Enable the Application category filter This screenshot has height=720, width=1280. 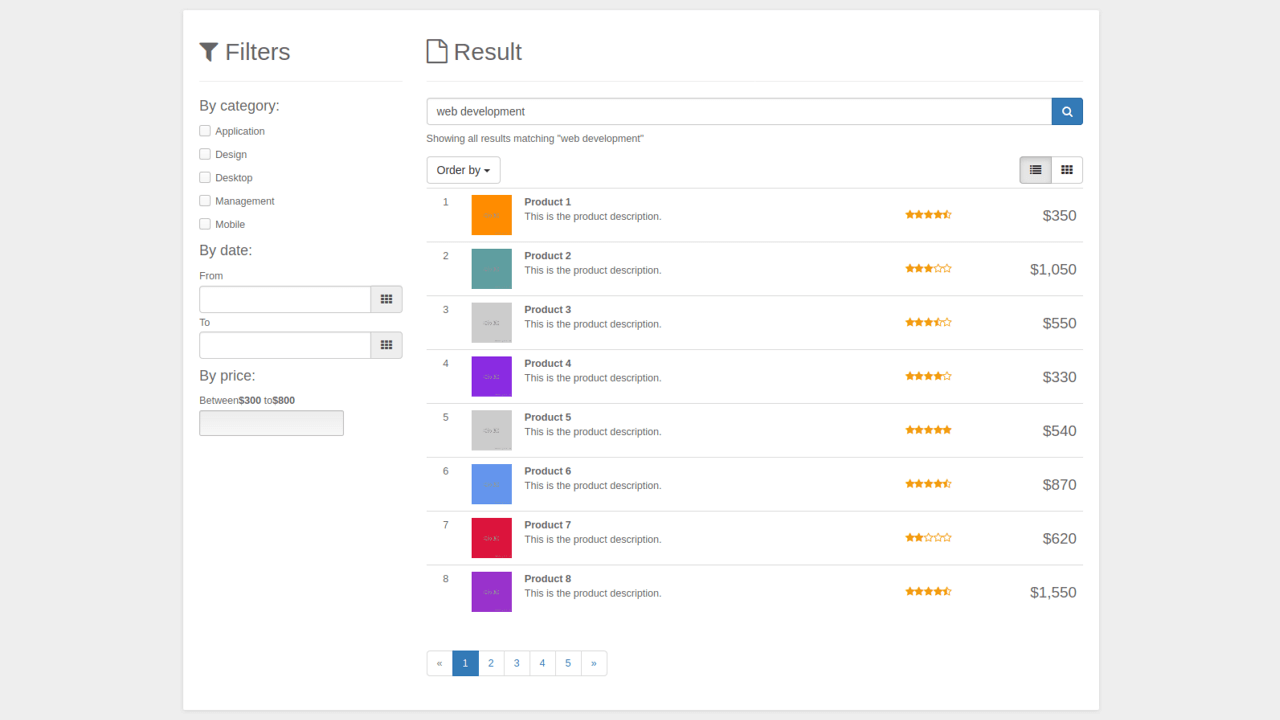point(204,130)
